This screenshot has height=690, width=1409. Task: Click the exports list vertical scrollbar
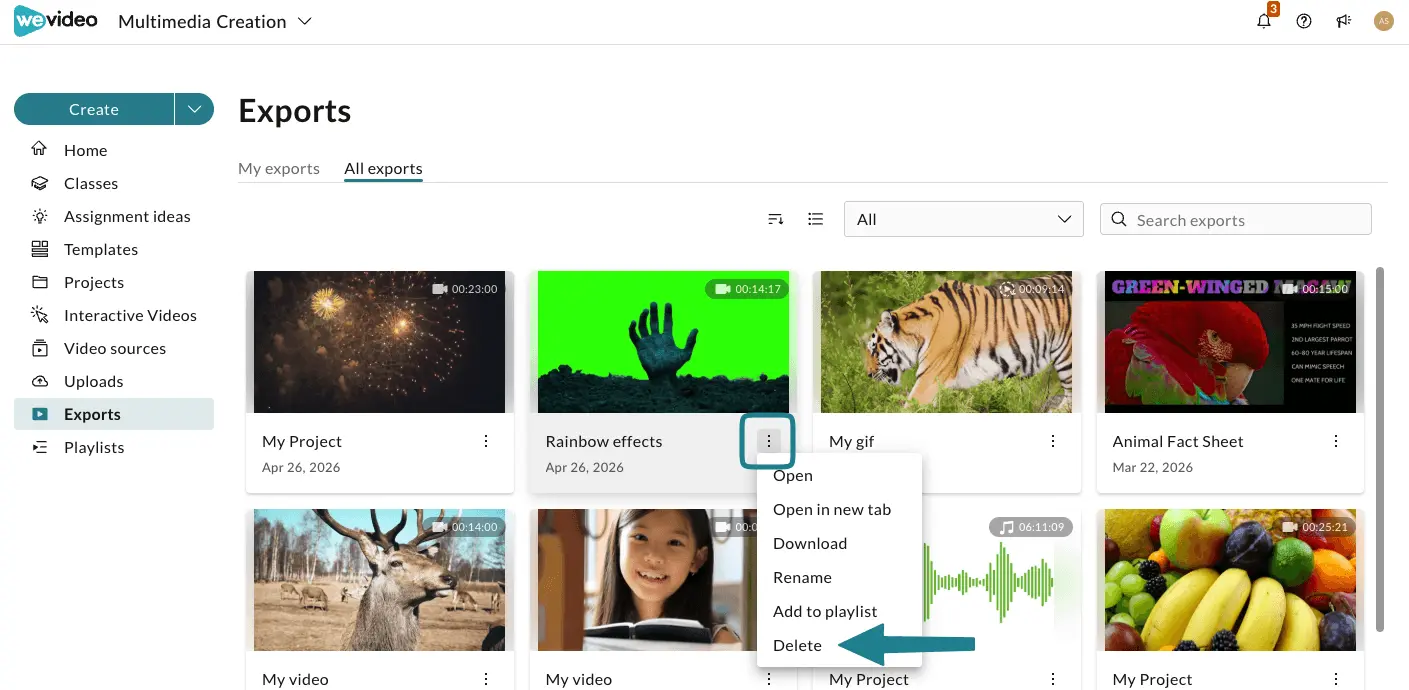pyautogui.click(x=1381, y=449)
